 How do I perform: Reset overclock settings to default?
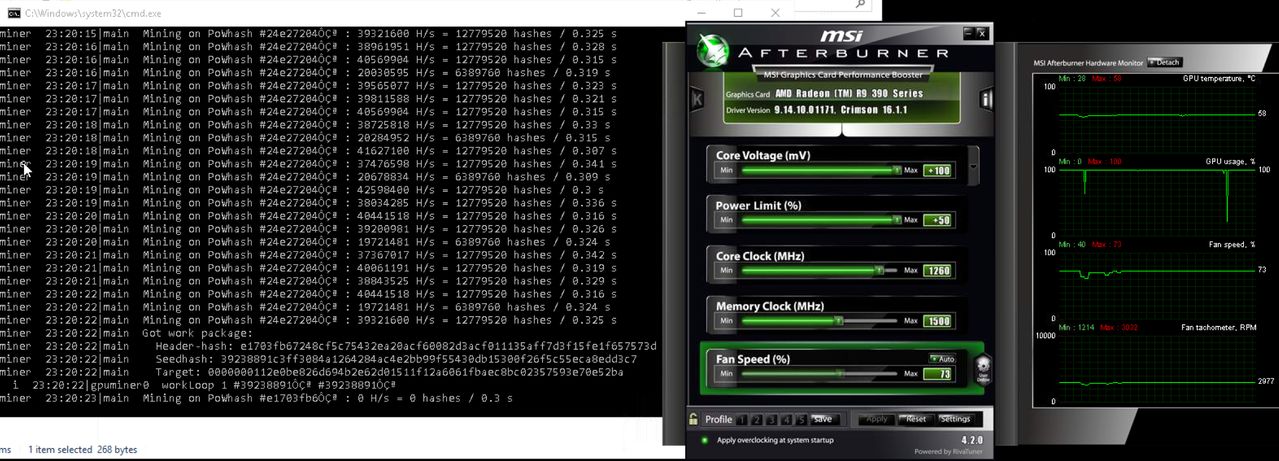point(915,419)
